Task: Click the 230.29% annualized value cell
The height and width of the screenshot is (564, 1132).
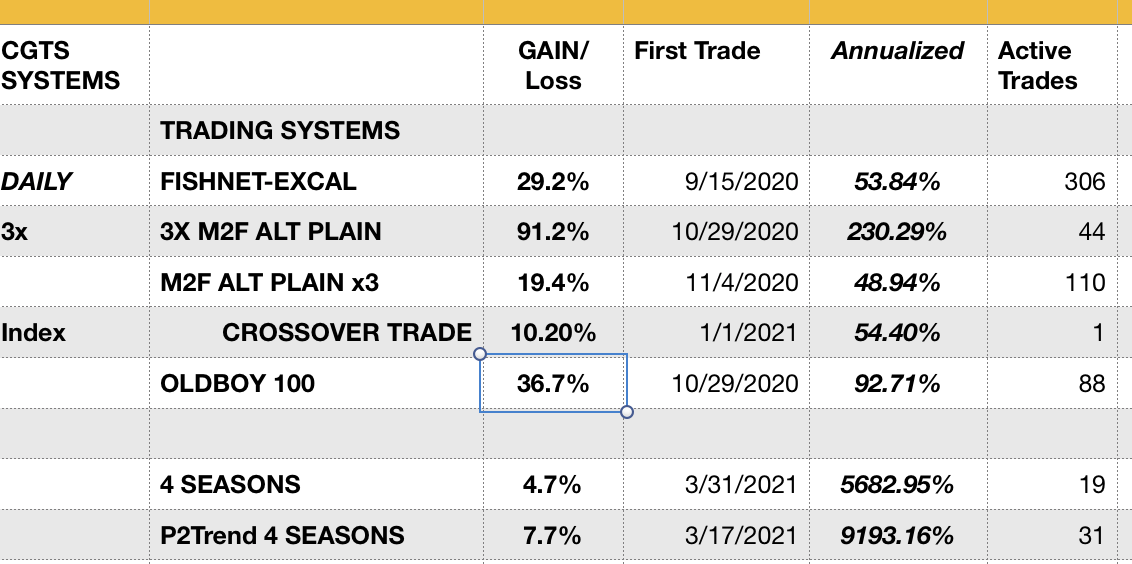Action: pos(898,232)
